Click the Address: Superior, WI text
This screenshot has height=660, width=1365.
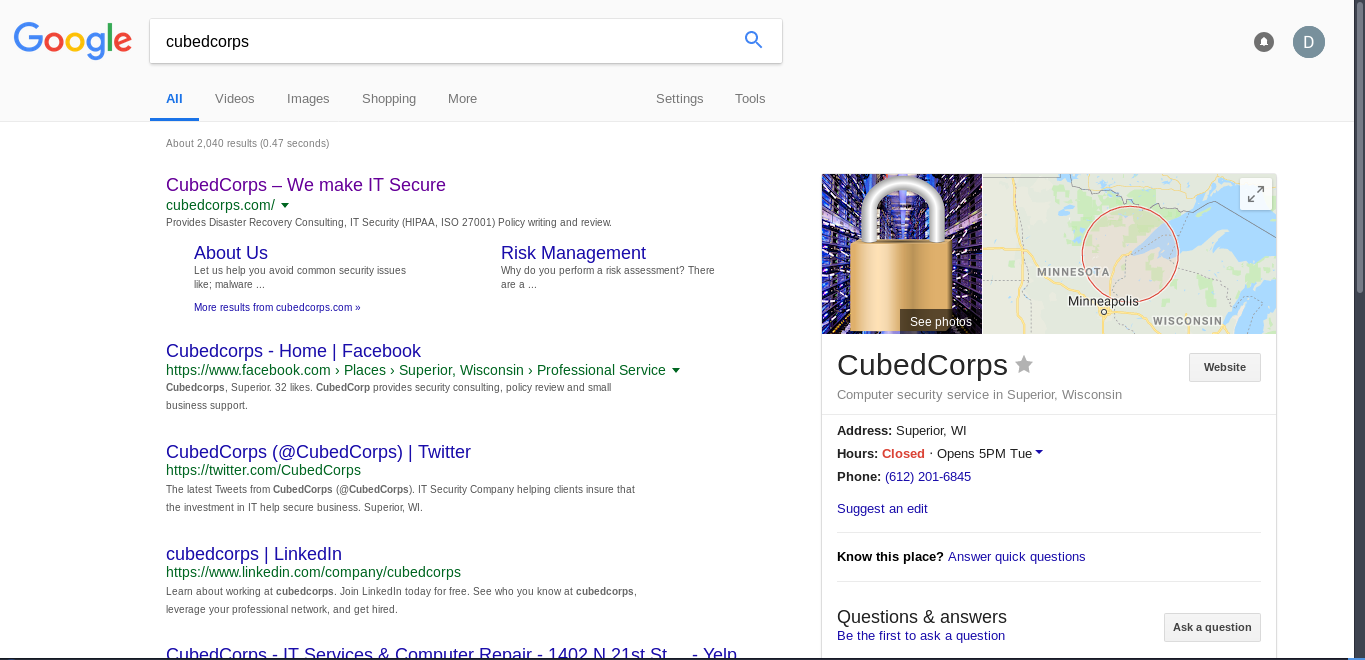pos(901,431)
